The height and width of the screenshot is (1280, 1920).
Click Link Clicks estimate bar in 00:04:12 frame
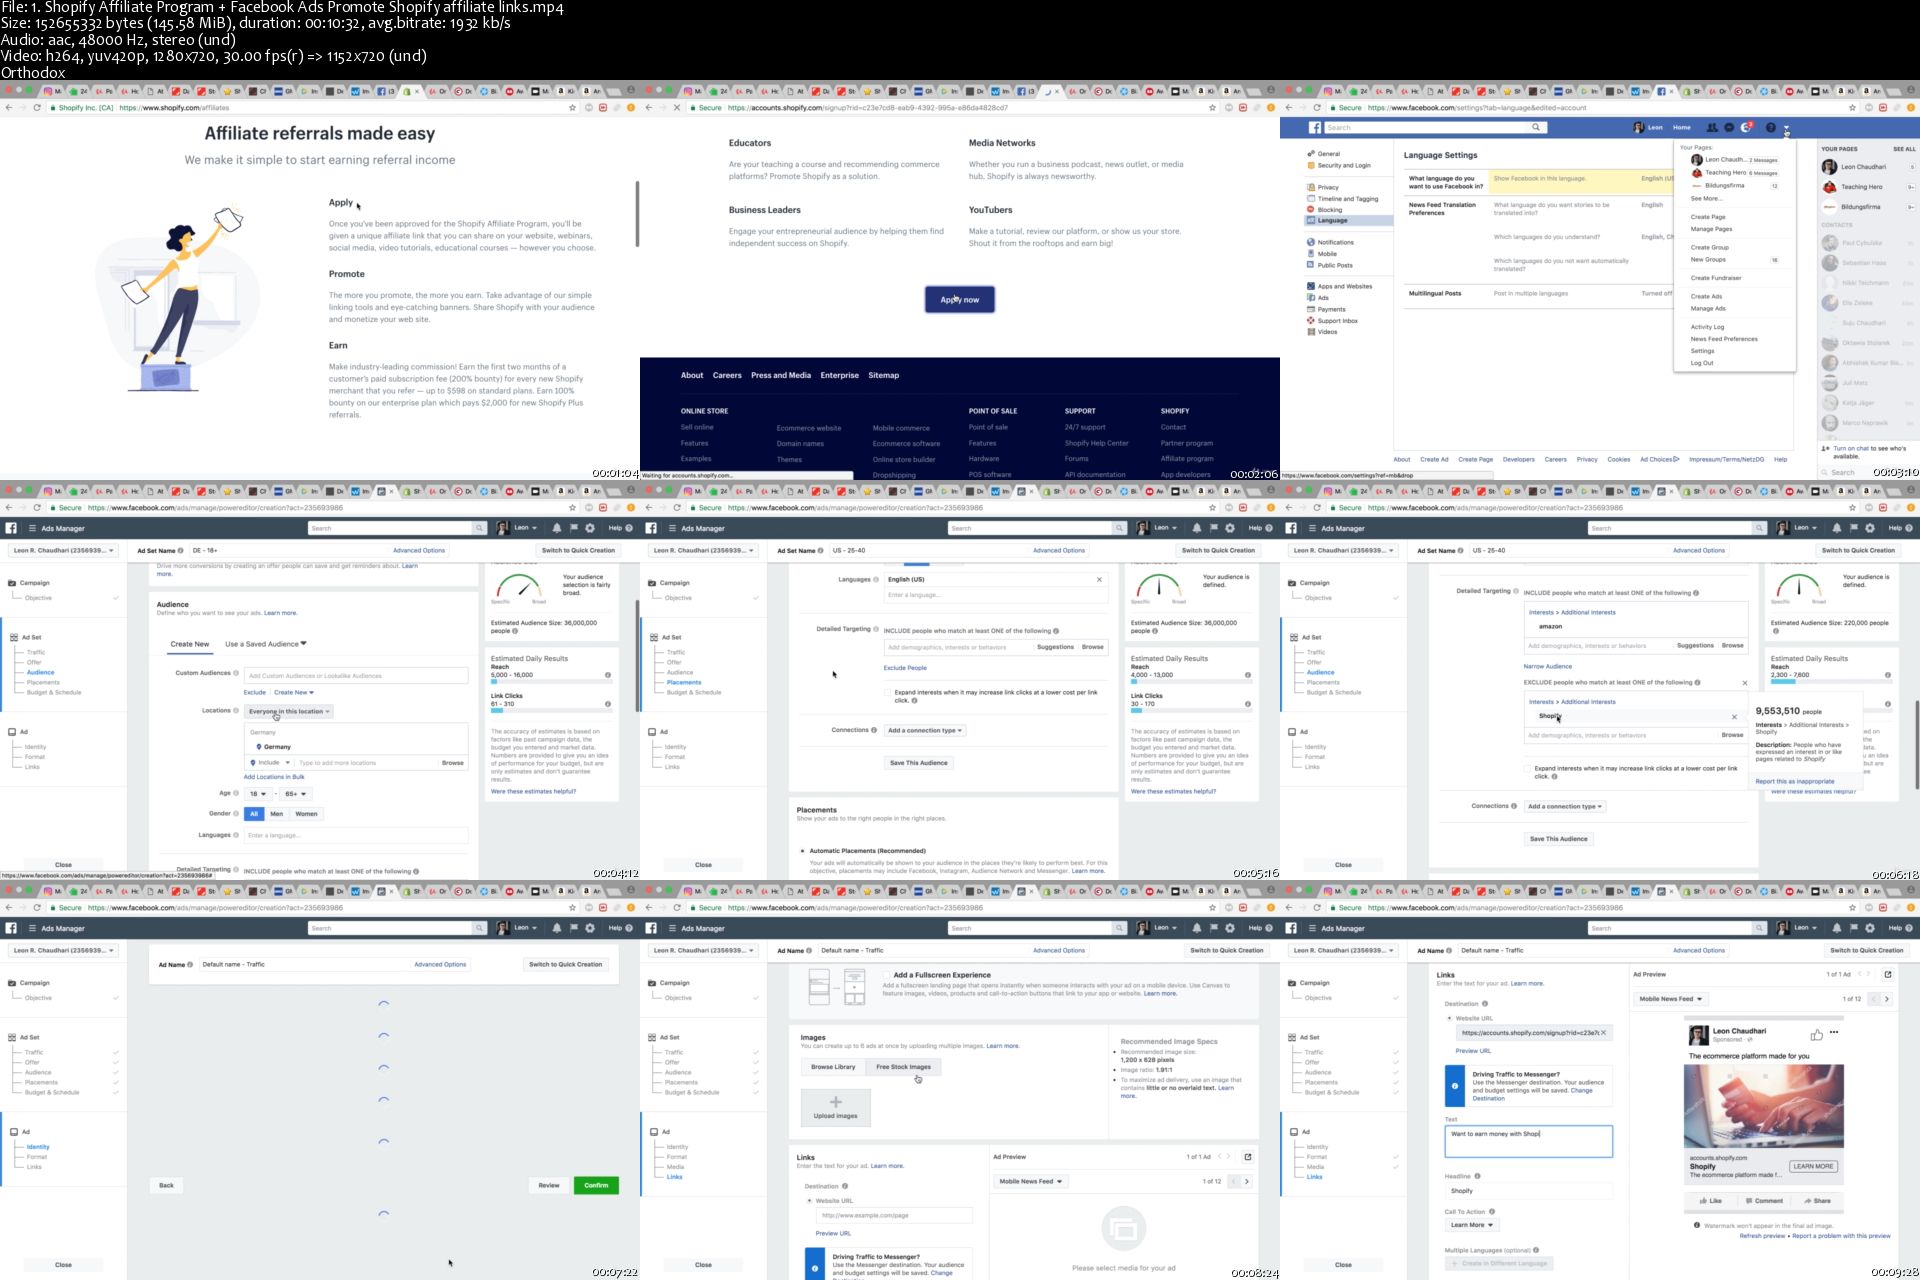pyautogui.click(x=551, y=710)
